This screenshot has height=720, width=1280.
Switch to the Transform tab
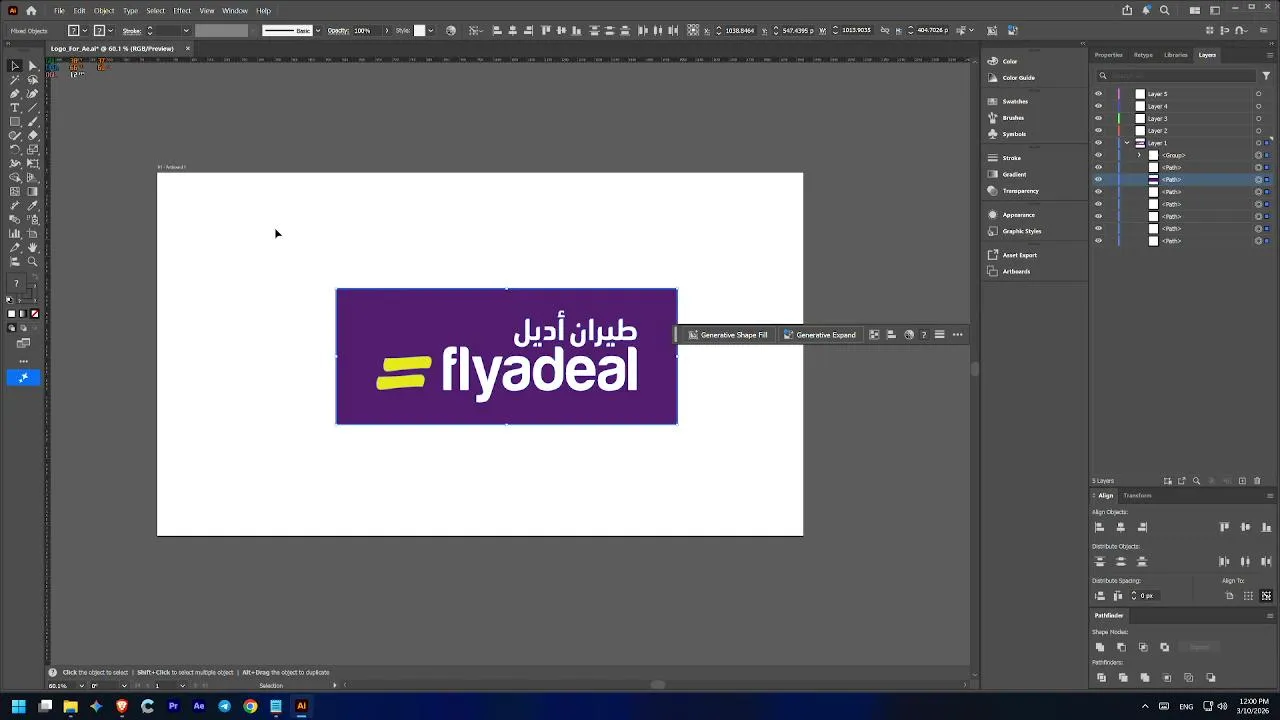pyautogui.click(x=1137, y=495)
